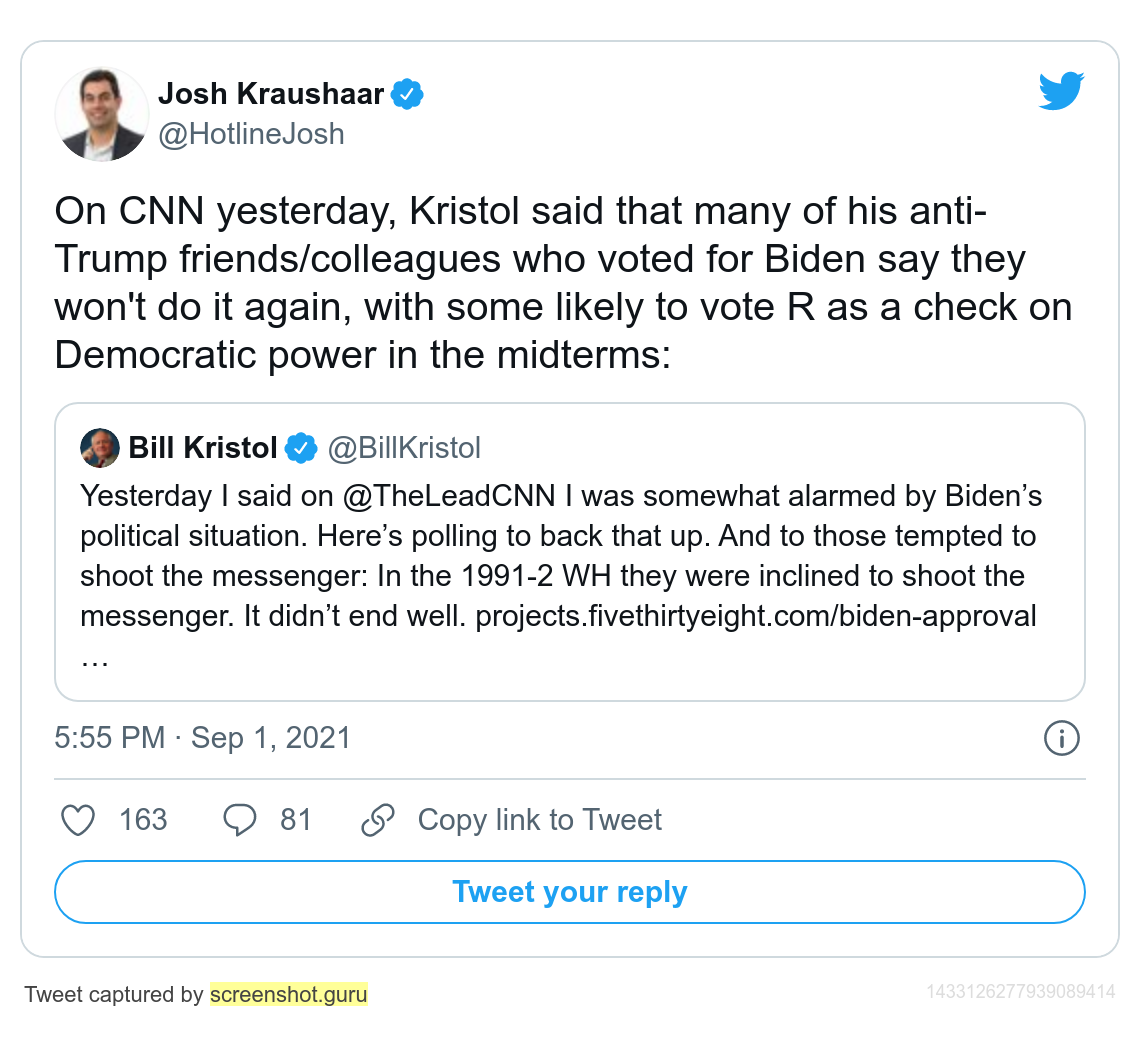The image size is (1140, 1050).
Task: Open the tweet info circle icon
Action: [x=1061, y=739]
